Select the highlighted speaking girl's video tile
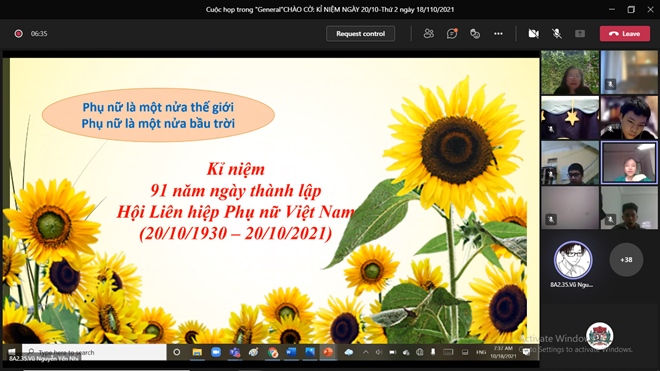 629,163
